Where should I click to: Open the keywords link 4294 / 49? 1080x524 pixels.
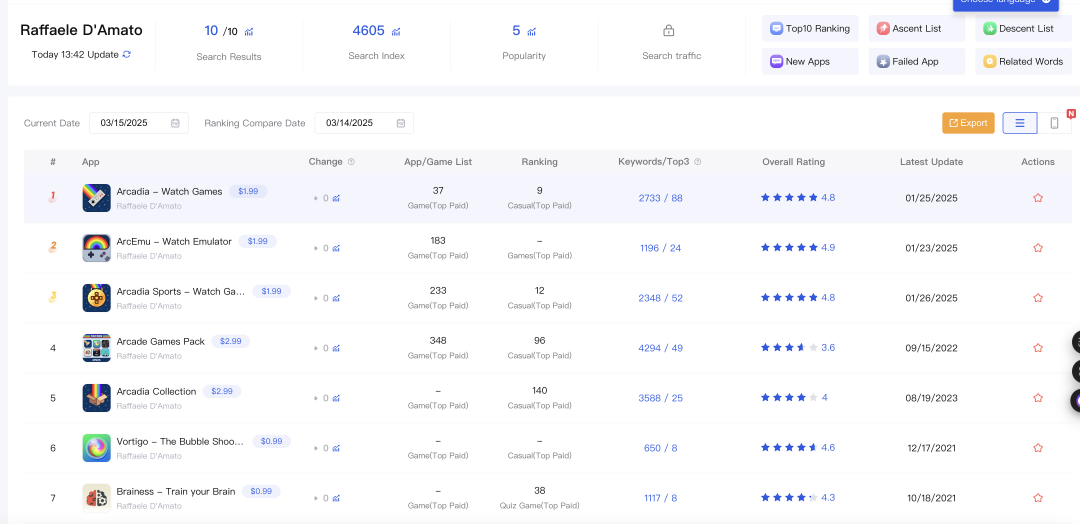[x=661, y=348]
